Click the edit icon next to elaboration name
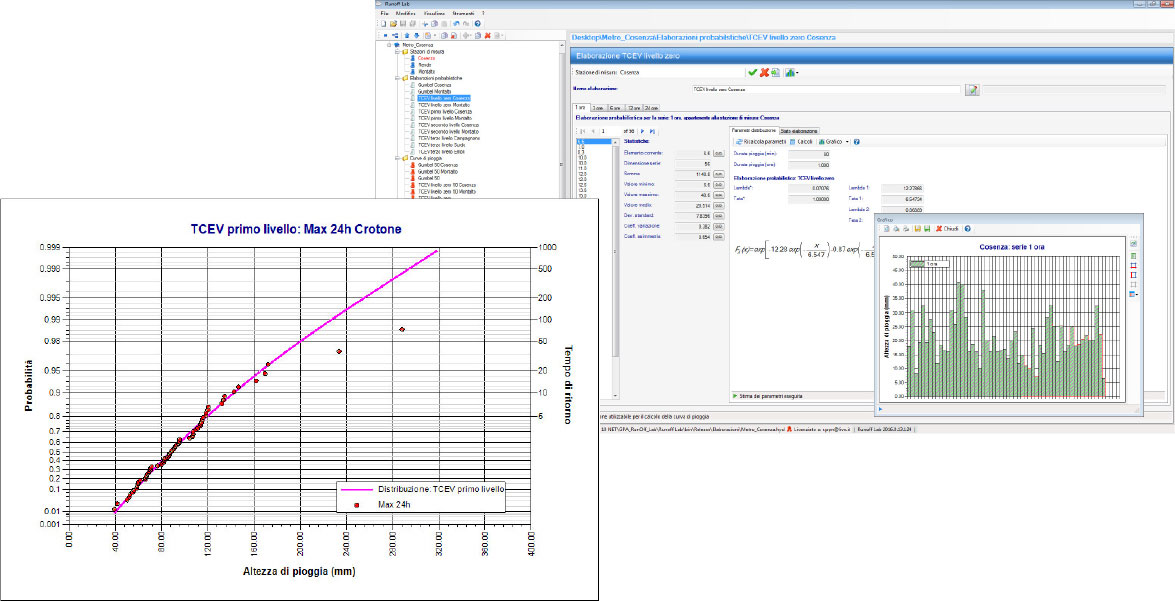This screenshot has height=602, width=1175. (x=971, y=90)
